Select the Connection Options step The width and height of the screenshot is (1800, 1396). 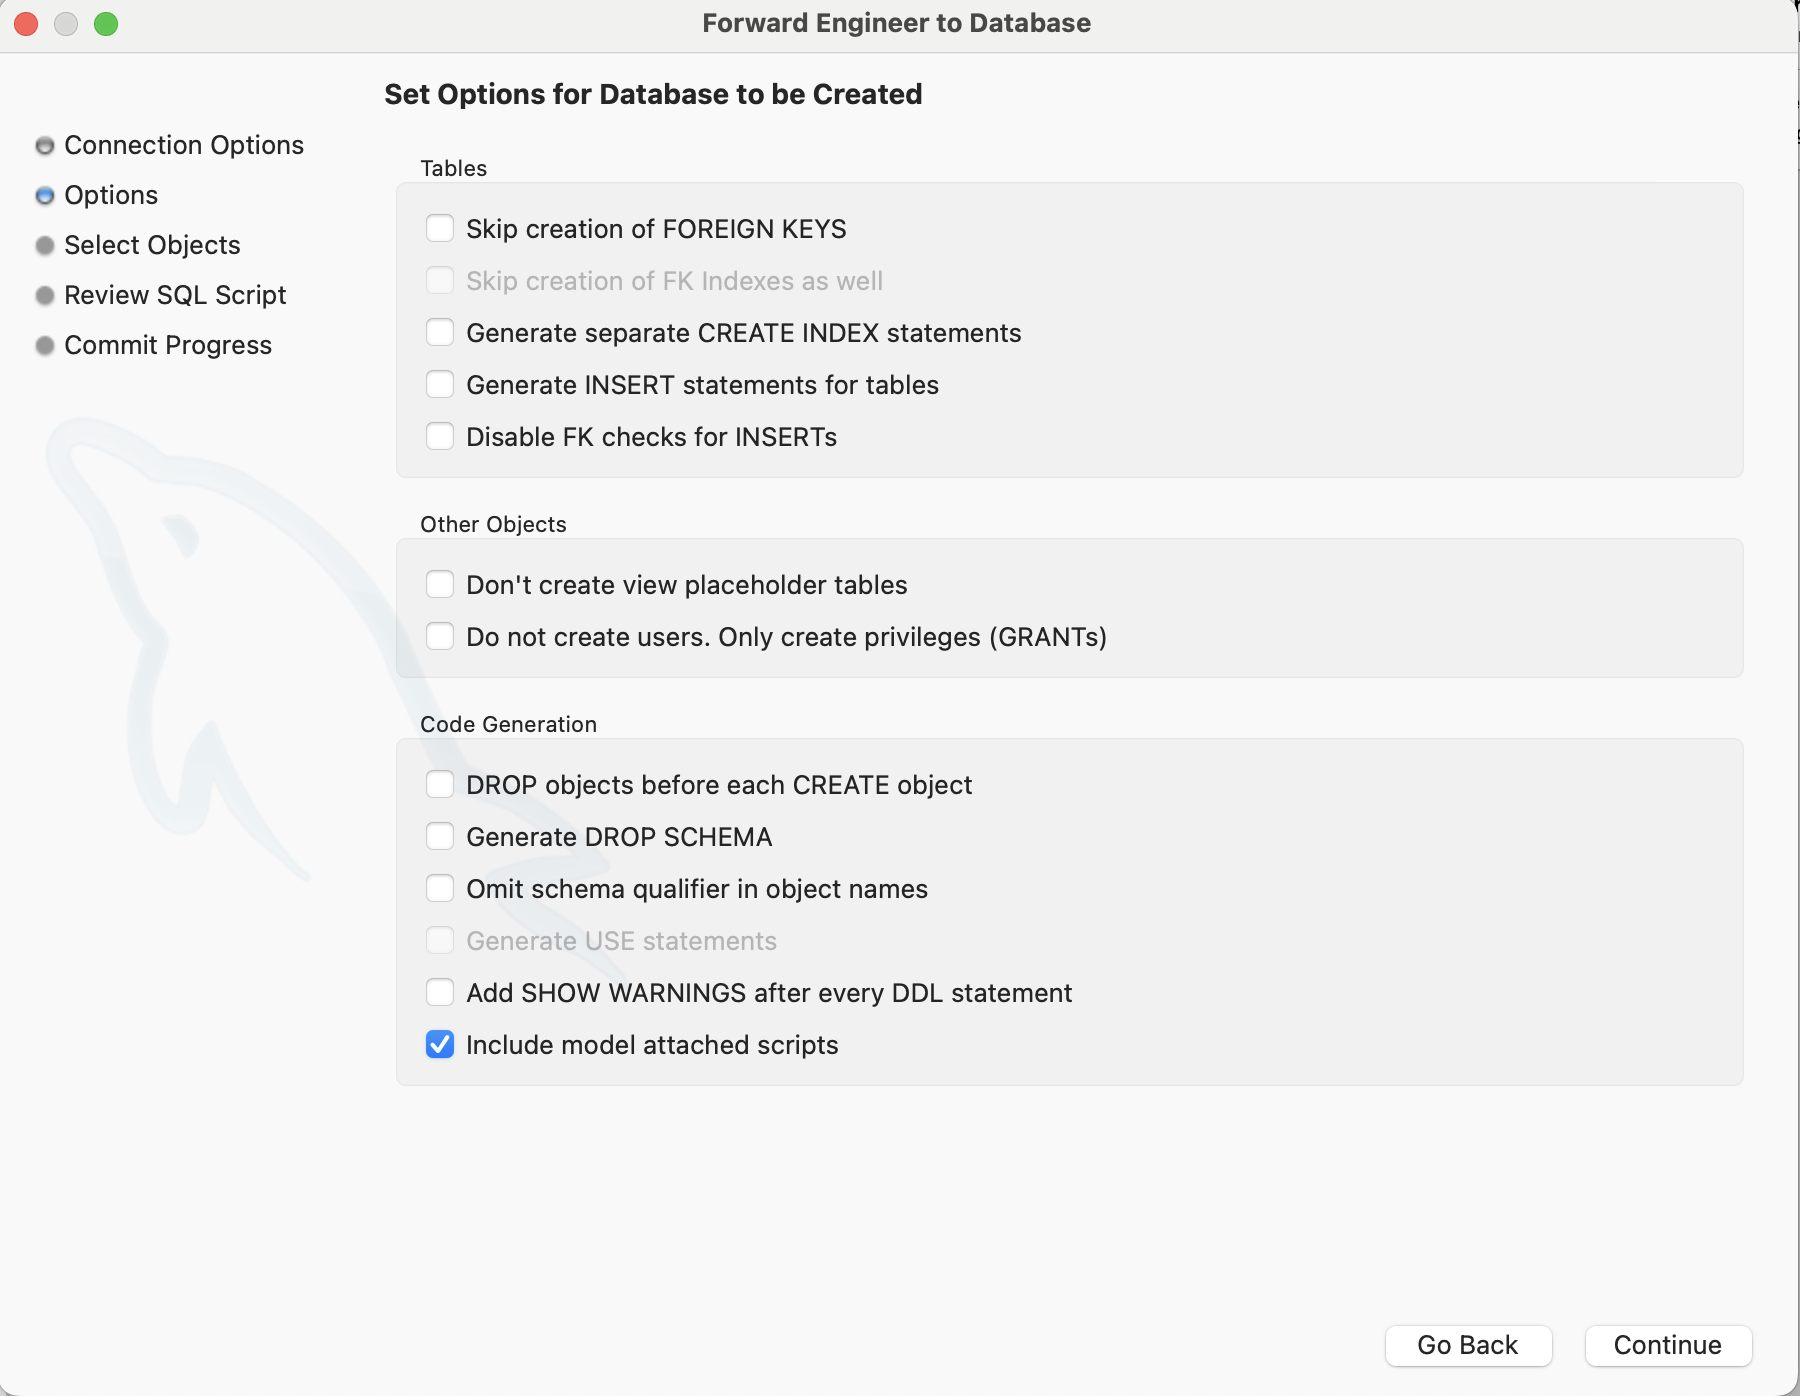184,145
